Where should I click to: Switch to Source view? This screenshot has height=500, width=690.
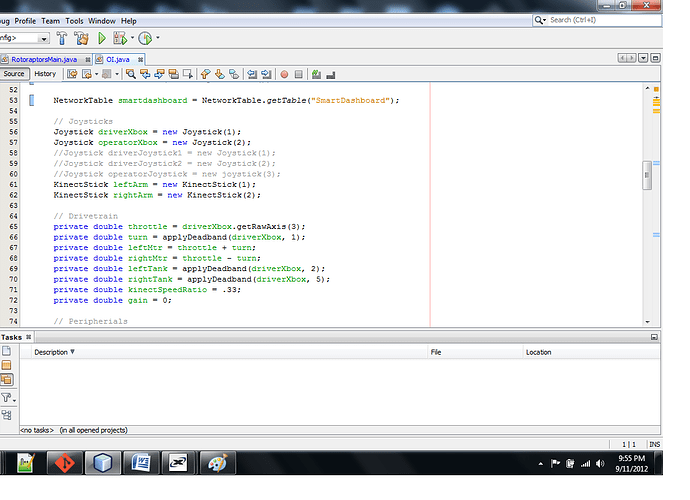point(14,74)
